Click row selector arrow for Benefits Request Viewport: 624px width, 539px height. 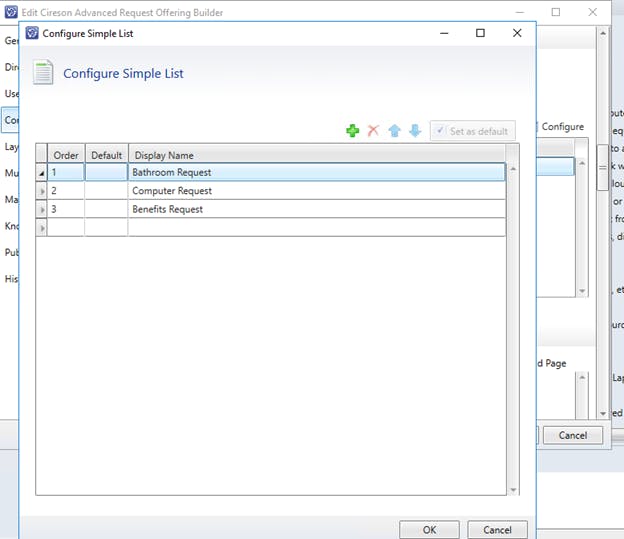coord(42,209)
